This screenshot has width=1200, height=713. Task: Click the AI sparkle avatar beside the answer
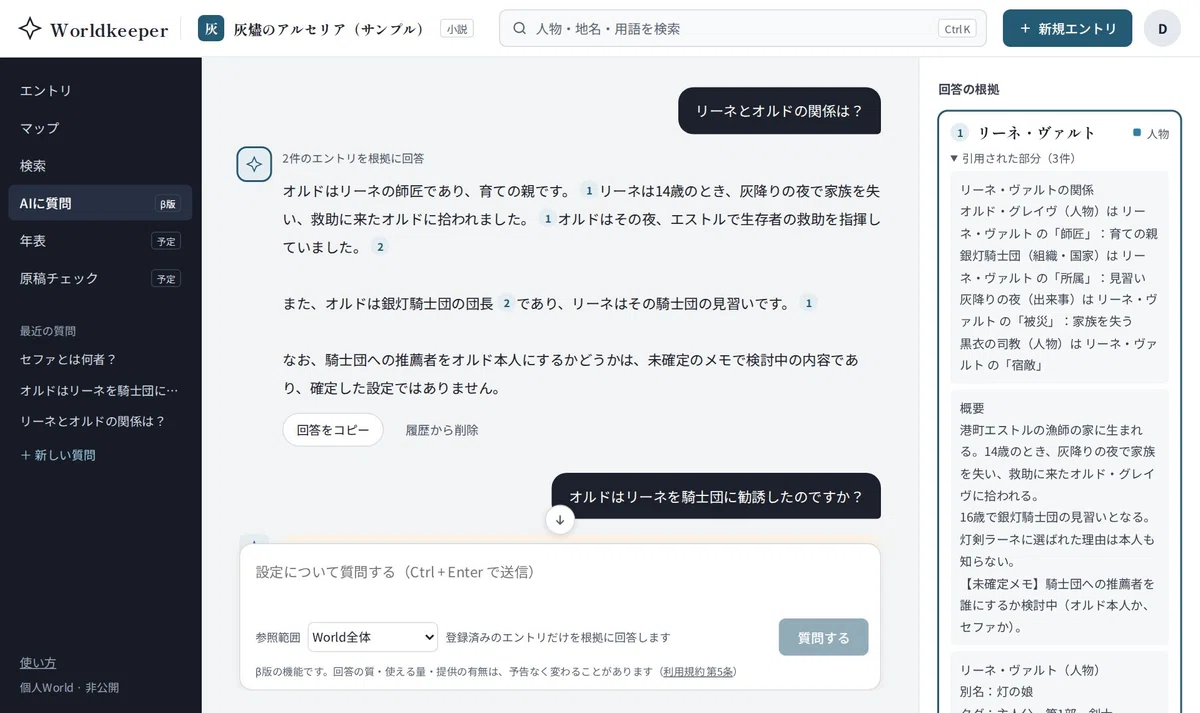[x=254, y=164]
